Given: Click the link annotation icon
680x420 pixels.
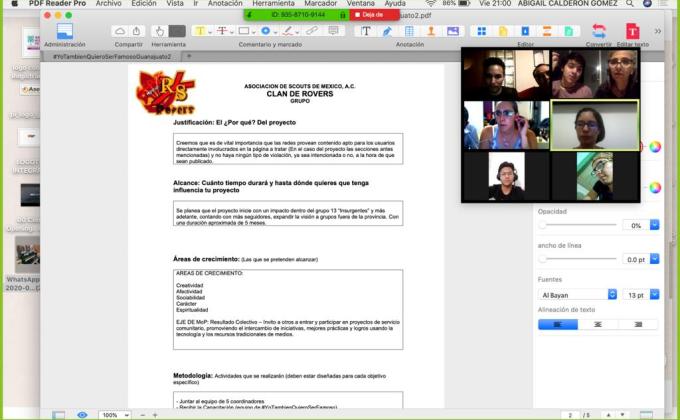Looking at the screenshot, I should click(311, 31).
